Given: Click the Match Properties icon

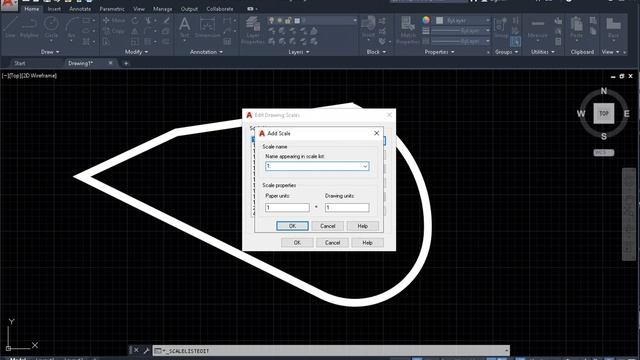Looking at the screenshot, I should click(x=407, y=30).
